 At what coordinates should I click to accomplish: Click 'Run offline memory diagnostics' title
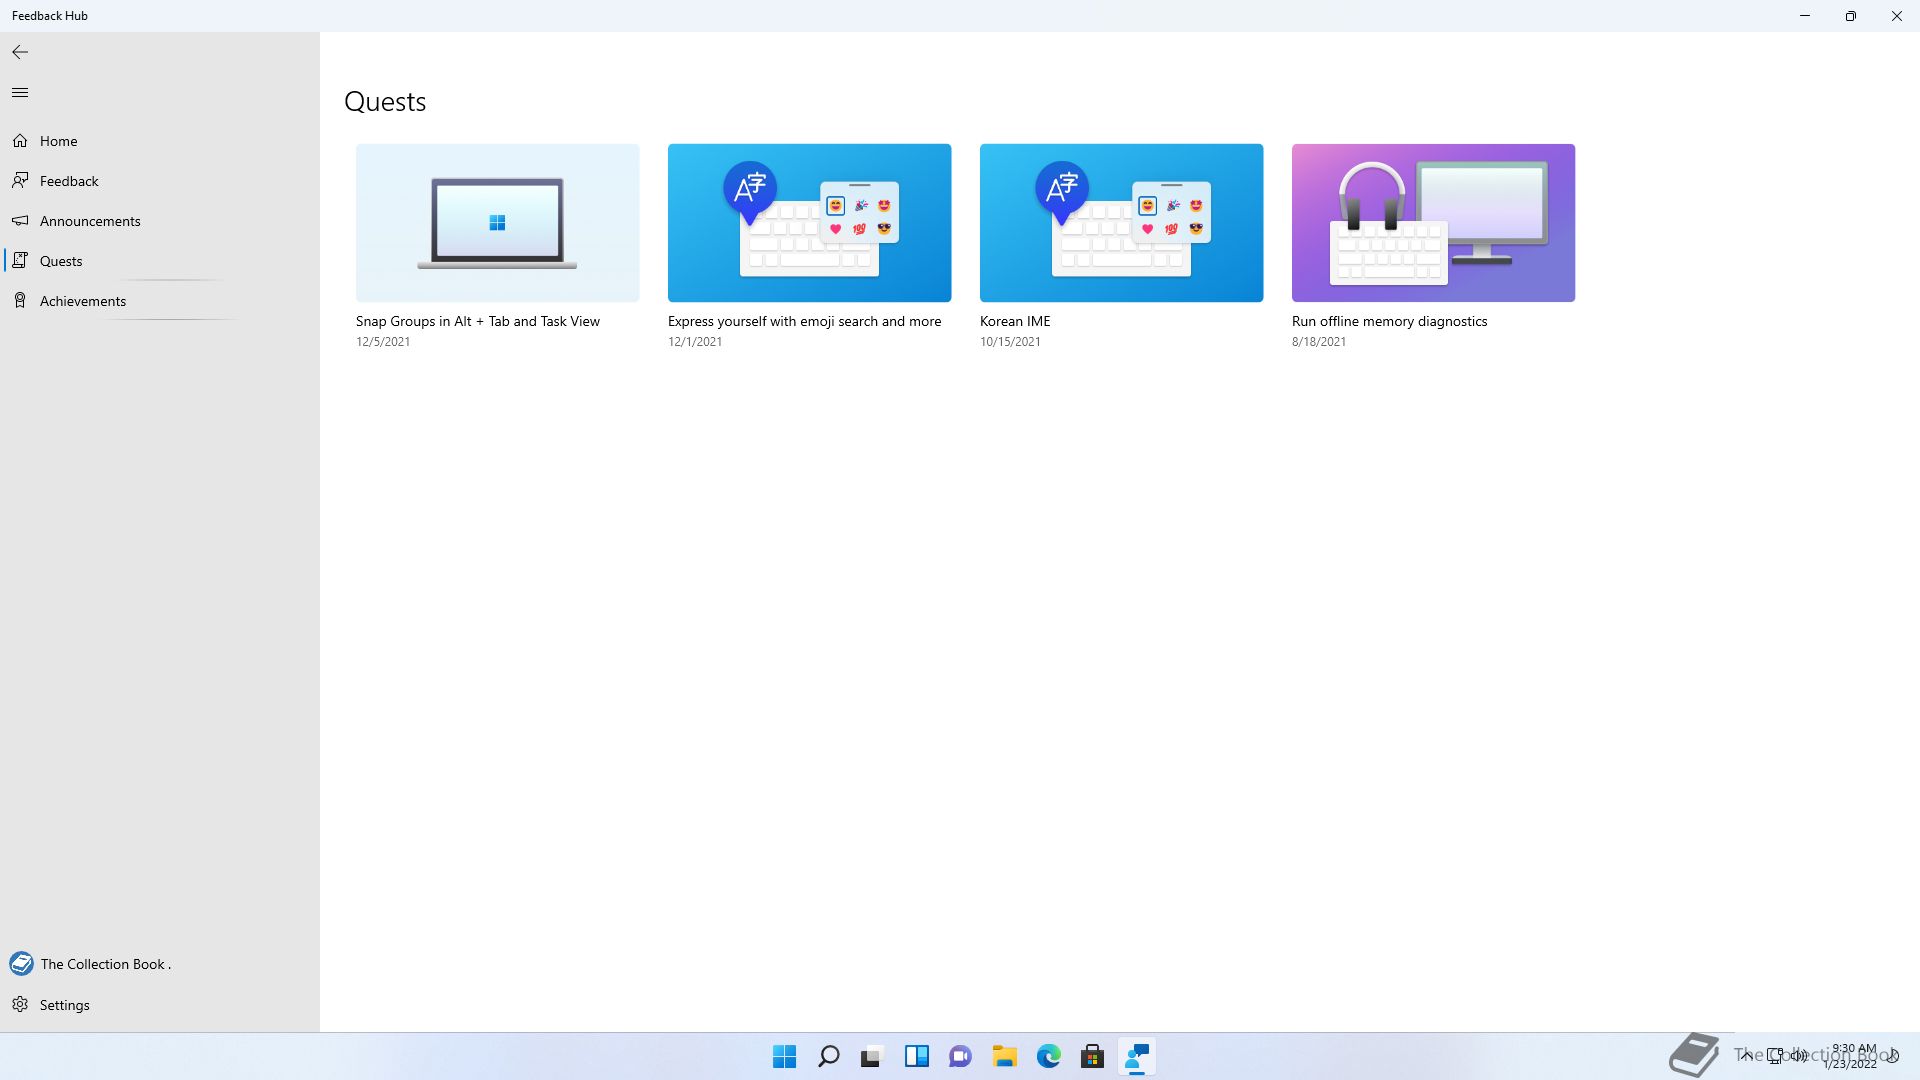[x=1389, y=321]
